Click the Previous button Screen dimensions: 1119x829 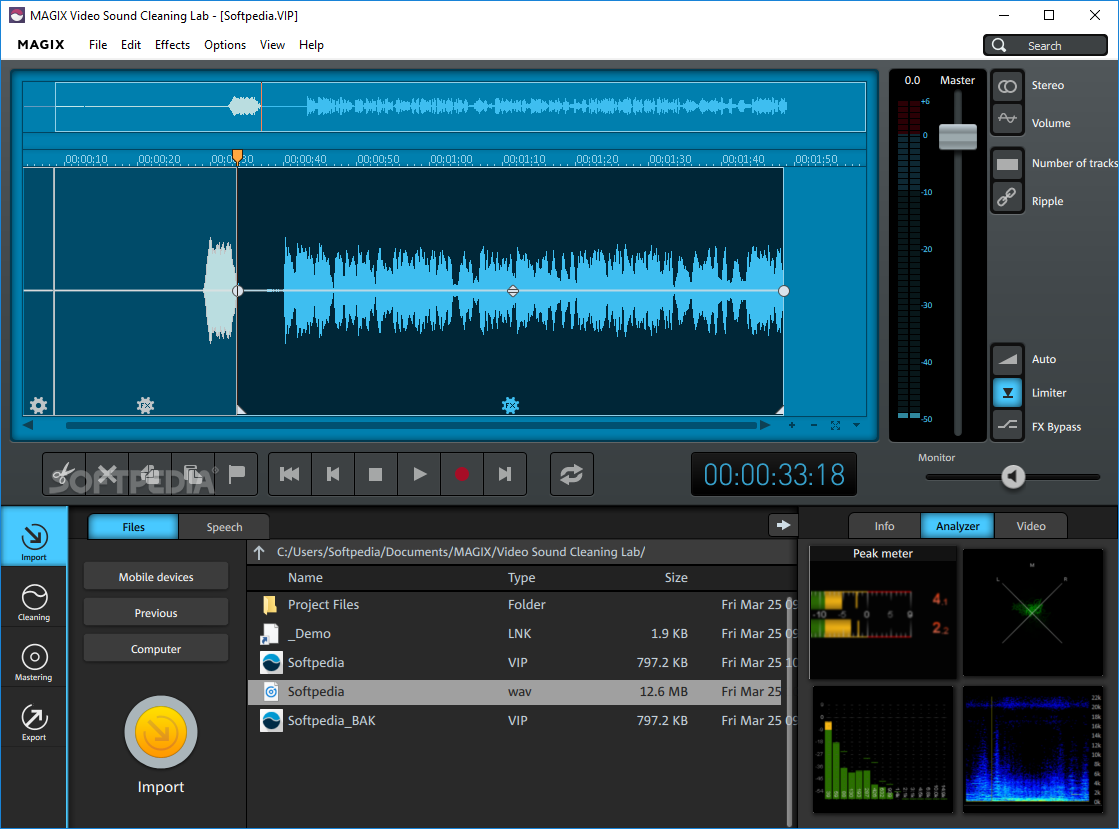coord(156,612)
